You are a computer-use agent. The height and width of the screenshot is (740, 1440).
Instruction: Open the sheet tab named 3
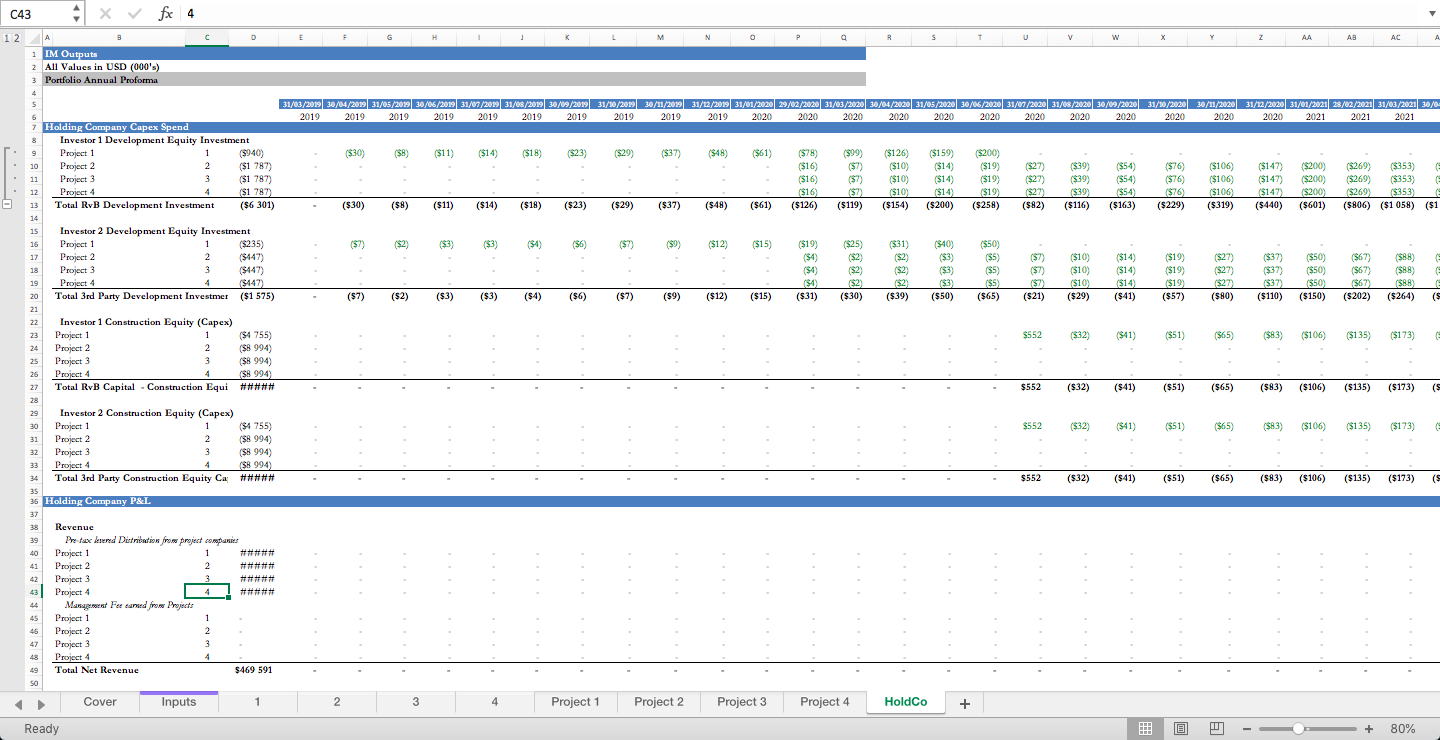click(416, 702)
